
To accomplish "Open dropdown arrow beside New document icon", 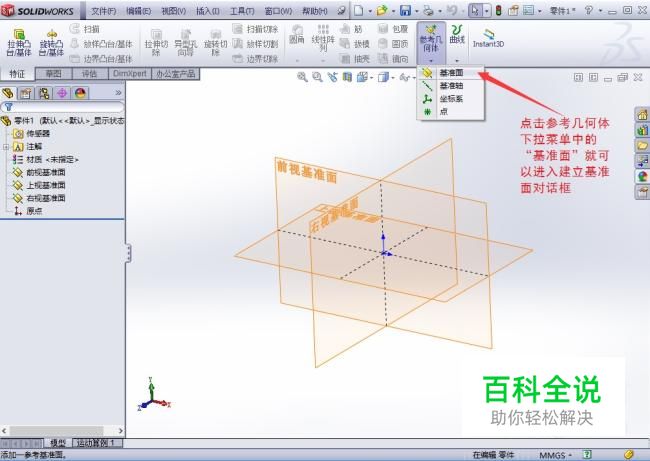I will pyautogui.click(x=370, y=11).
